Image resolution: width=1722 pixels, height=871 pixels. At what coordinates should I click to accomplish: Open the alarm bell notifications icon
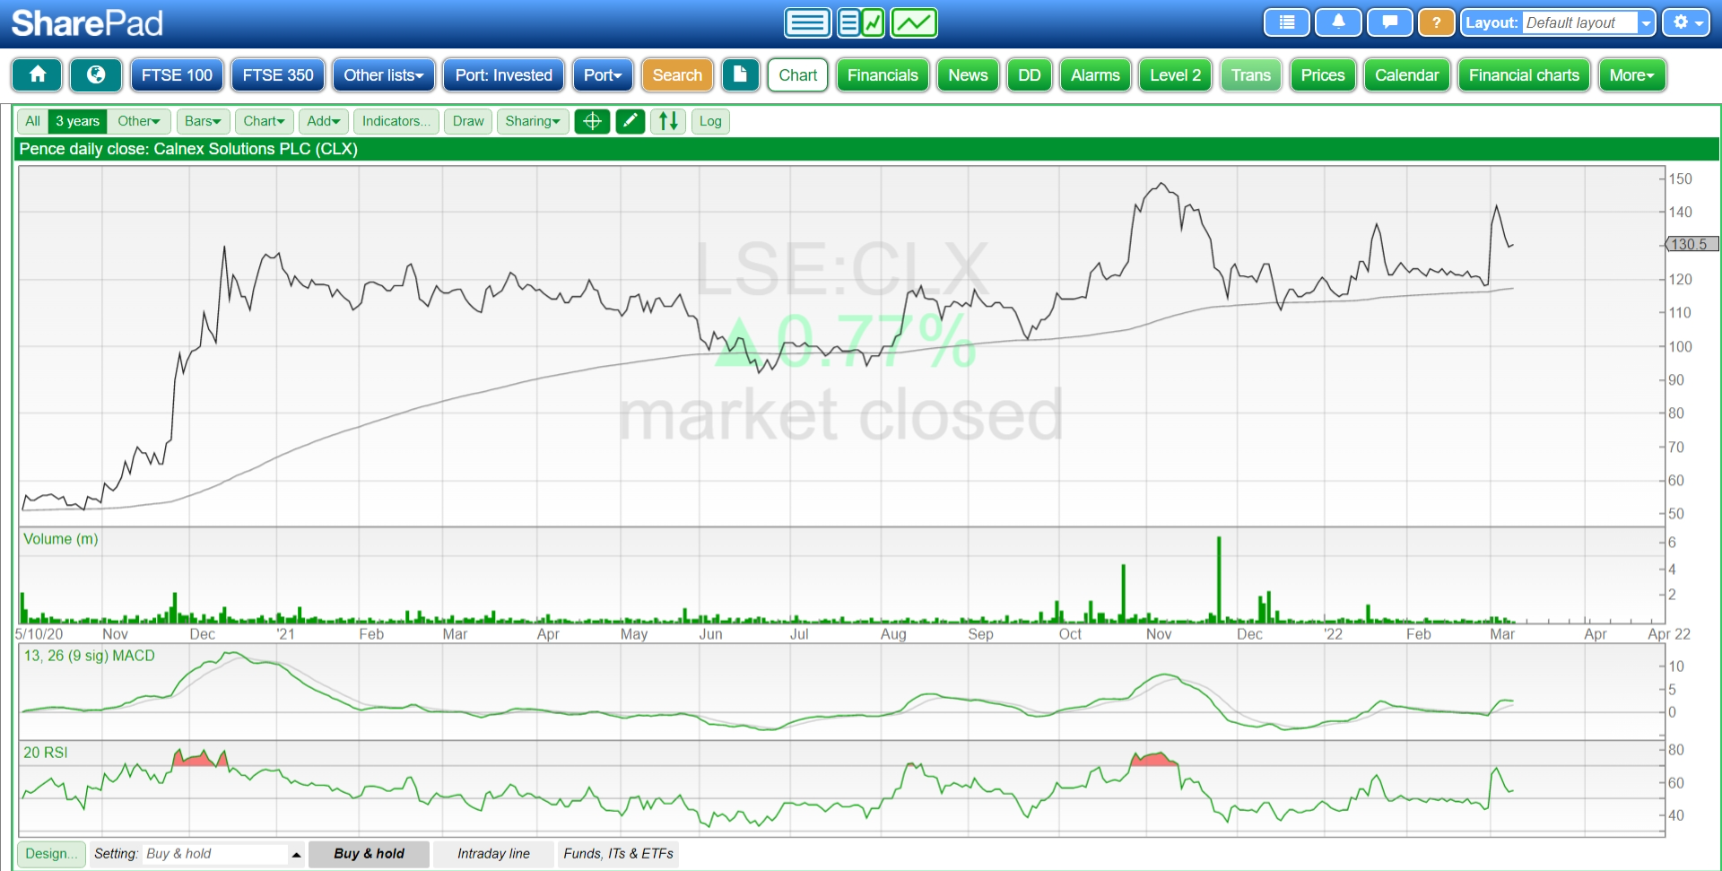tap(1338, 22)
